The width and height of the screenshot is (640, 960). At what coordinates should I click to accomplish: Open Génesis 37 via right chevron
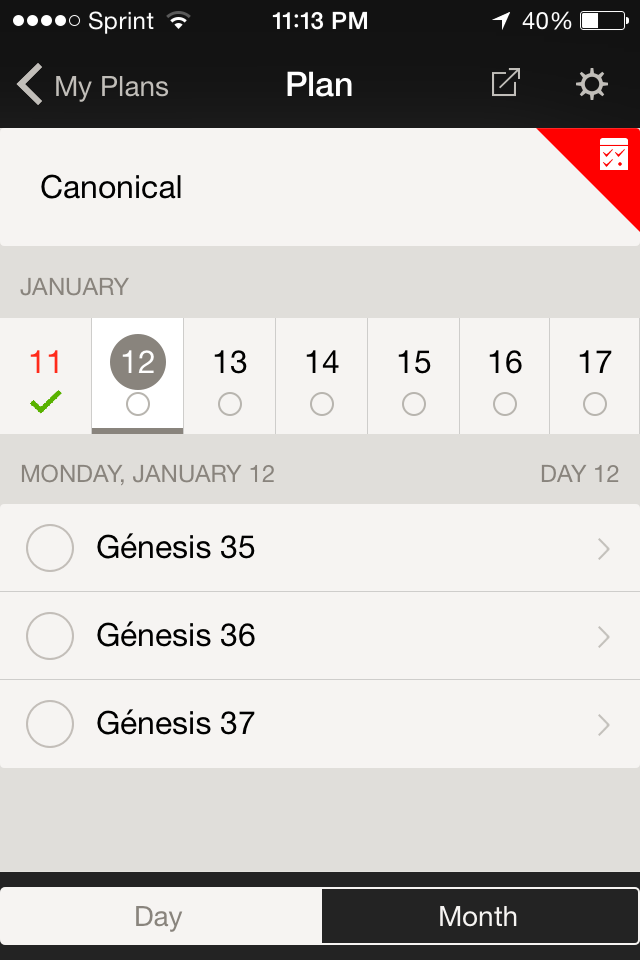point(603,724)
